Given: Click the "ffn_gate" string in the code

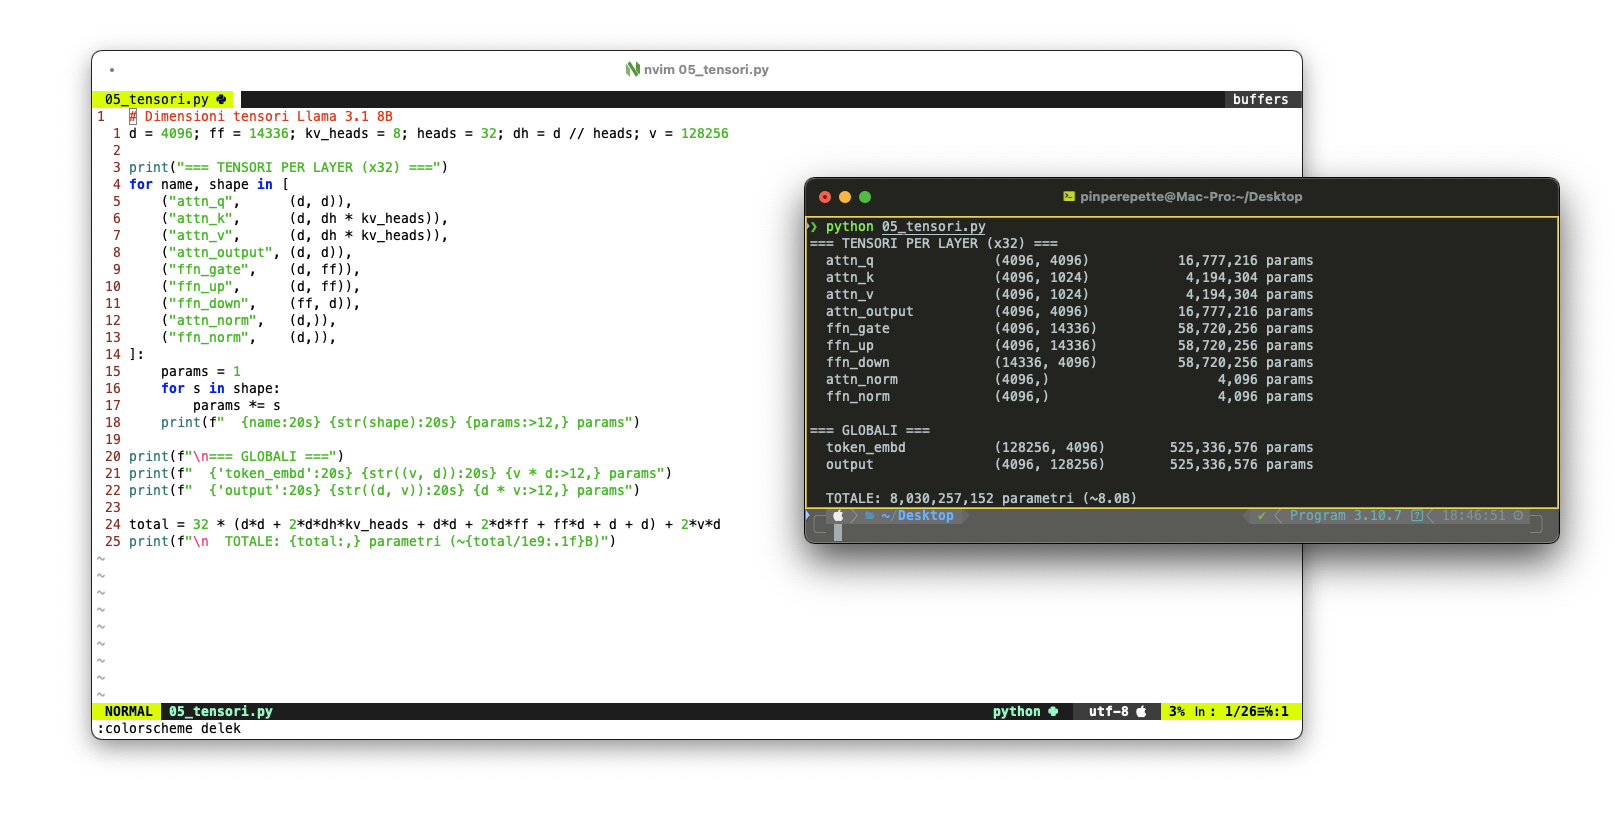Looking at the screenshot, I should click(x=208, y=269).
